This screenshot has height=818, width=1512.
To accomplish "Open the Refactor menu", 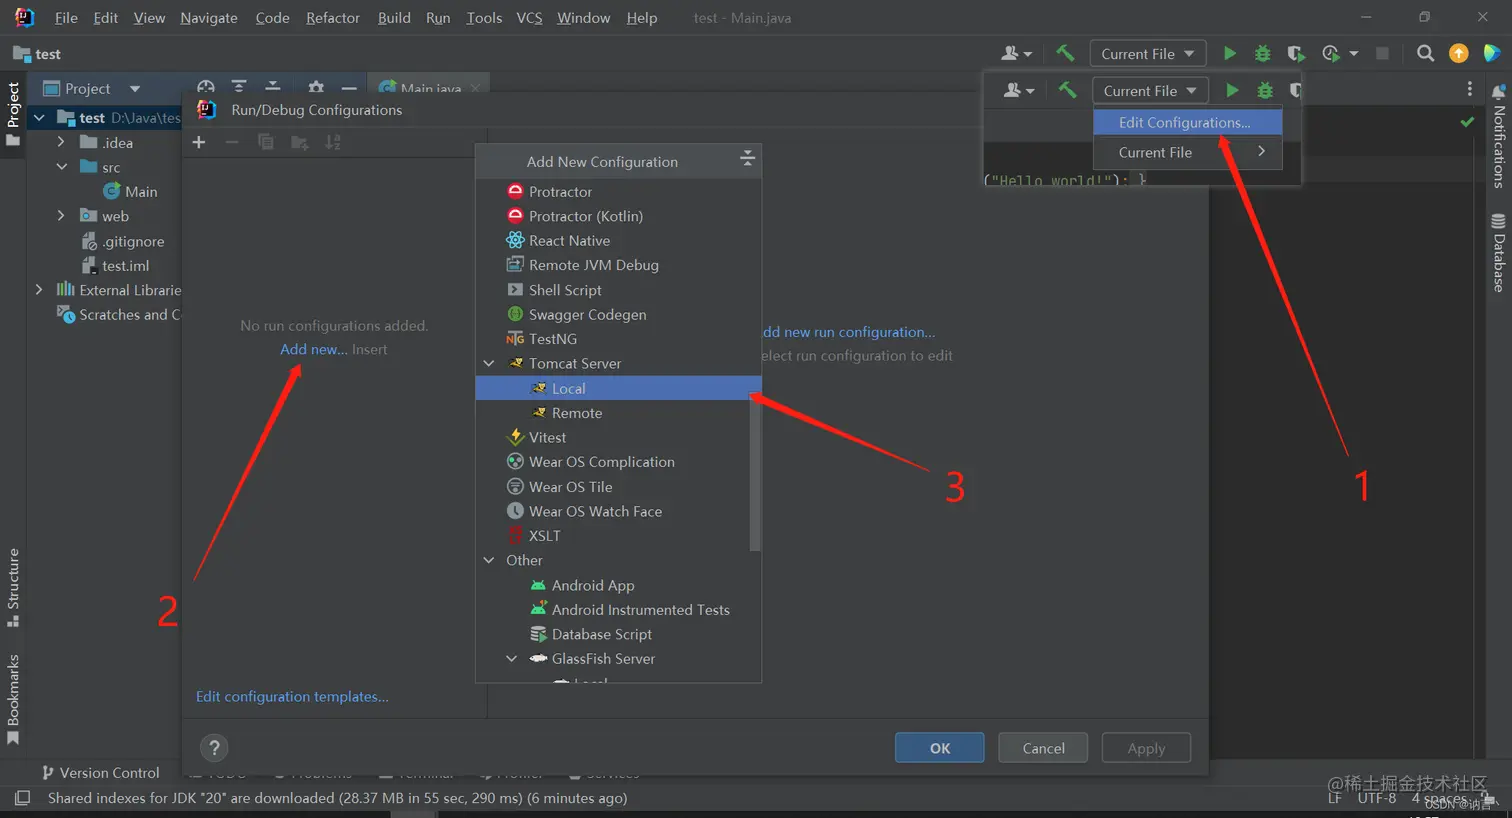I will [333, 18].
